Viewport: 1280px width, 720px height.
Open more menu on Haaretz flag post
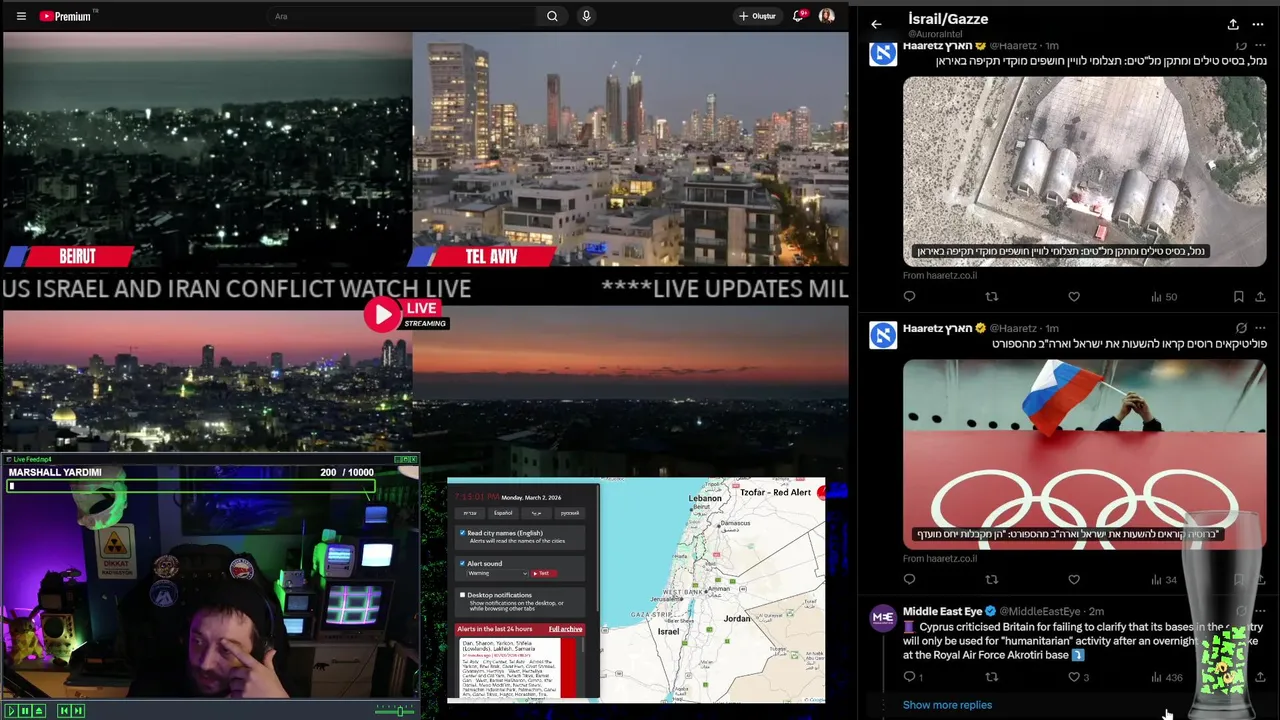tap(1260, 328)
